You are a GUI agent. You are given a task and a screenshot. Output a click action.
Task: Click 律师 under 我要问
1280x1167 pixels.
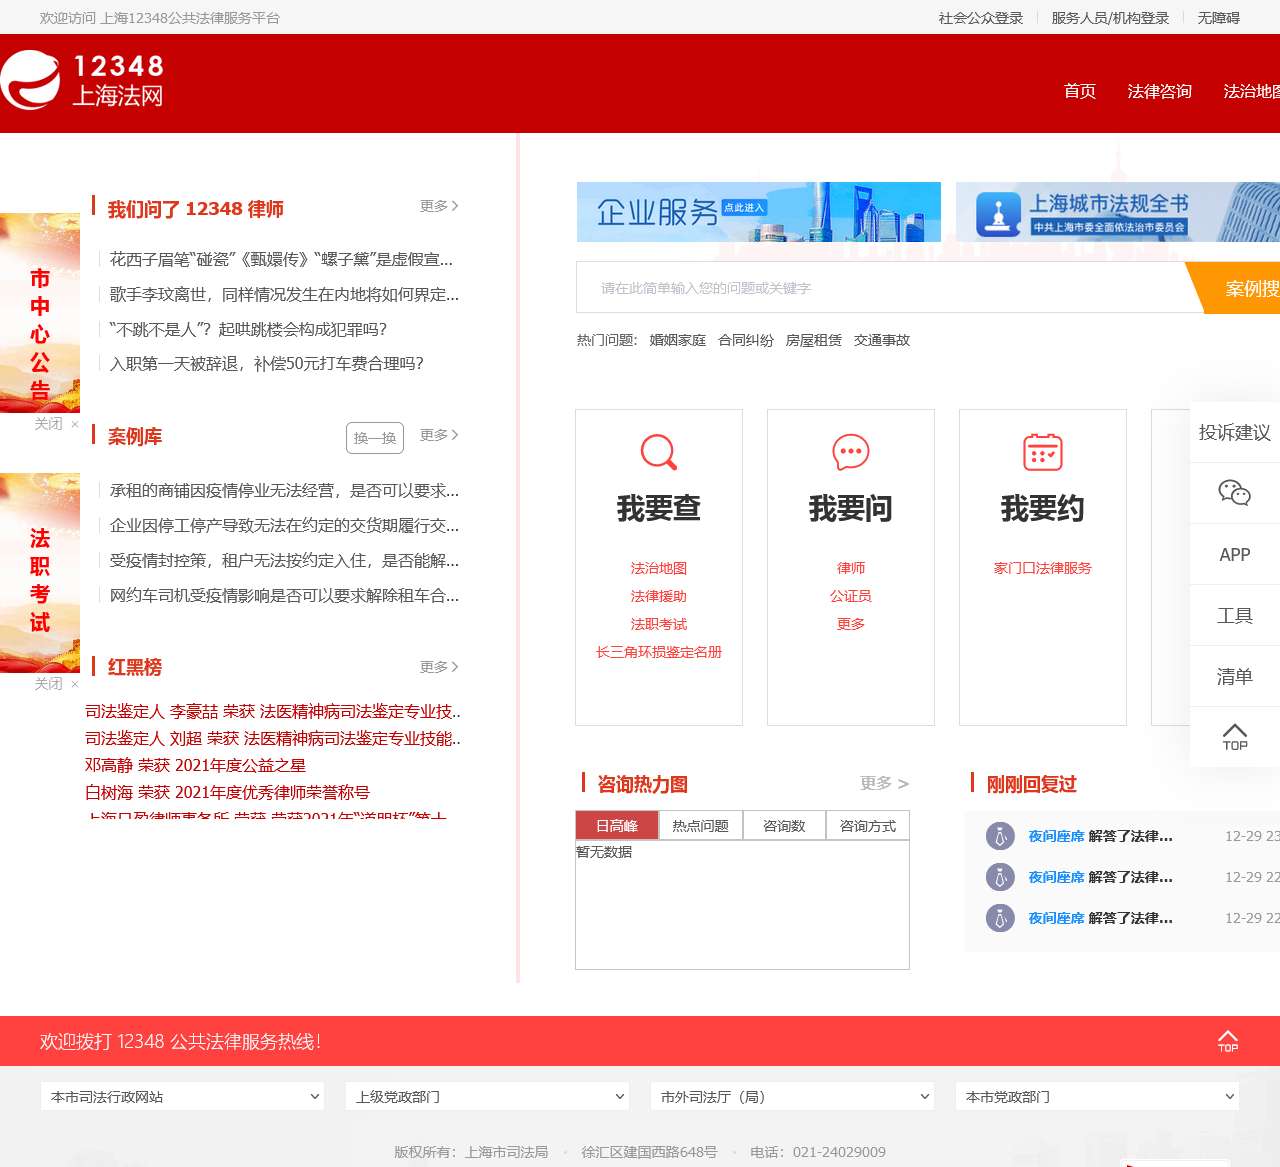point(851,568)
